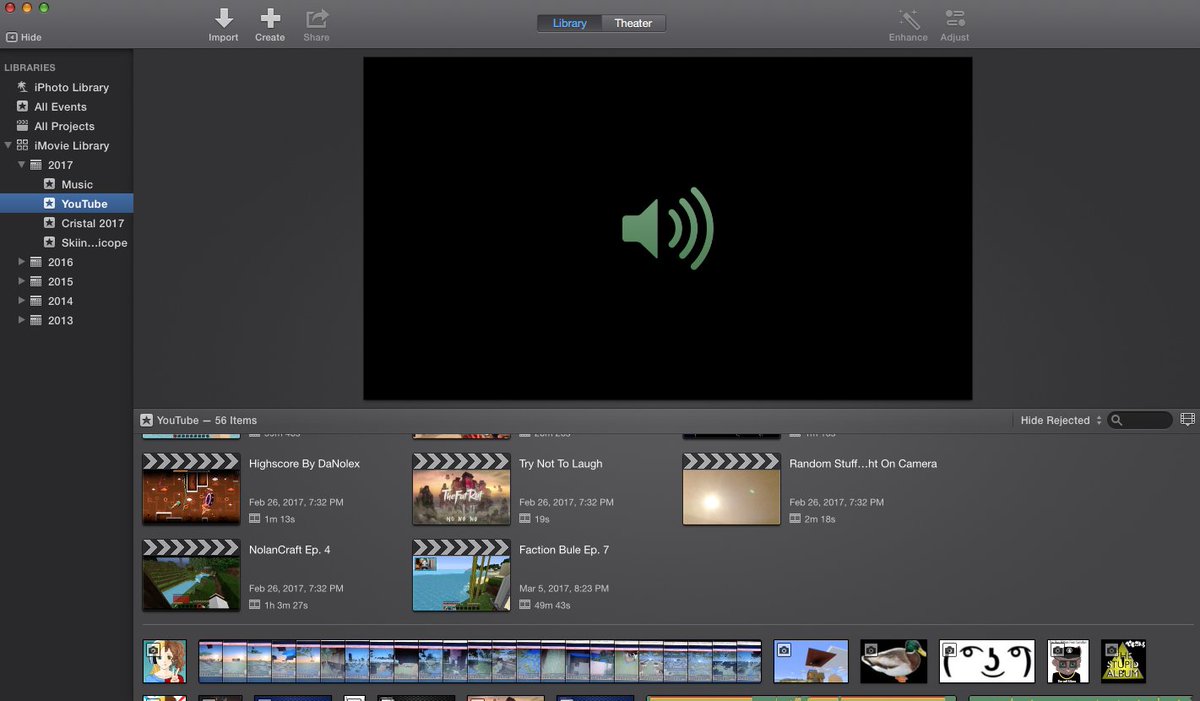Open Try Not To Laugh thumbnail
The image size is (1200, 701).
462,489
